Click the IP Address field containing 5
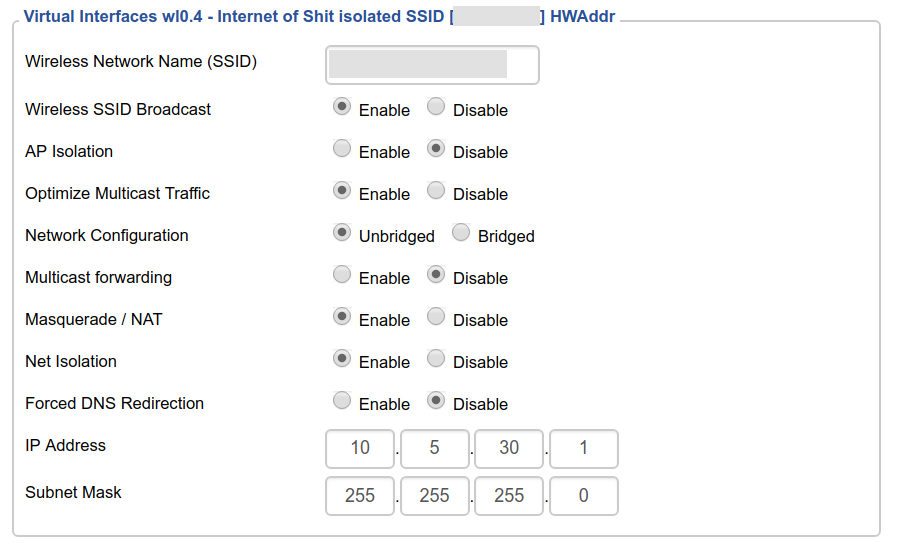This screenshot has width=898, height=549. pyautogui.click(x=435, y=448)
